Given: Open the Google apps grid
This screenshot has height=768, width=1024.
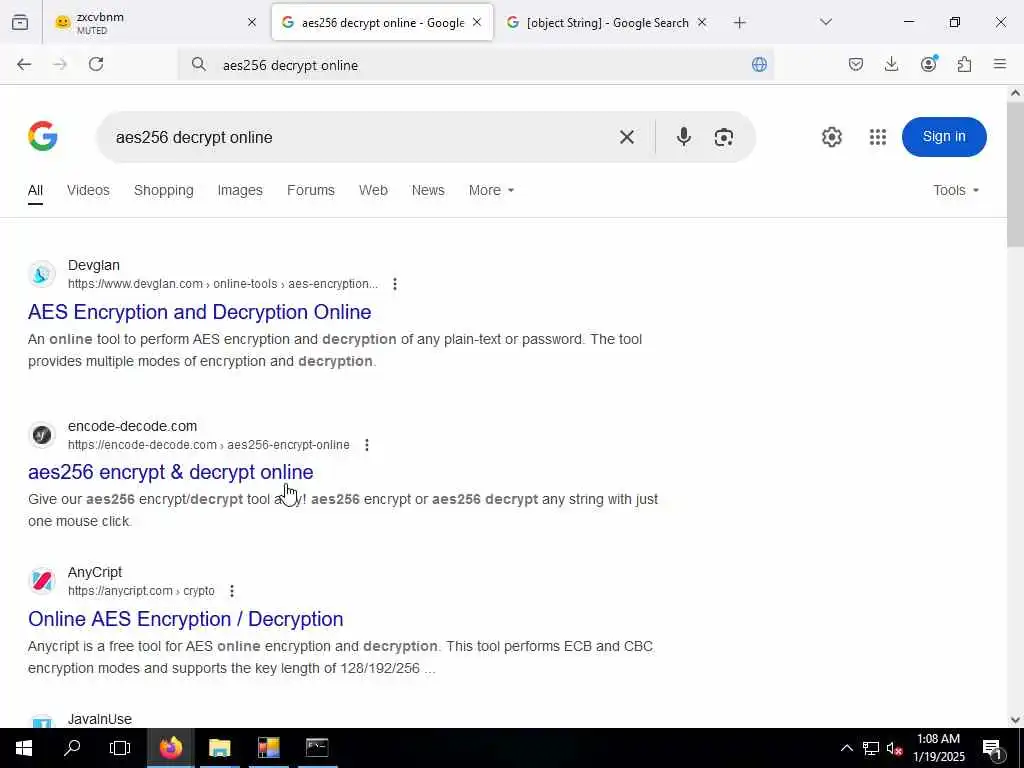Looking at the screenshot, I should pyautogui.click(x=878, y=137).
